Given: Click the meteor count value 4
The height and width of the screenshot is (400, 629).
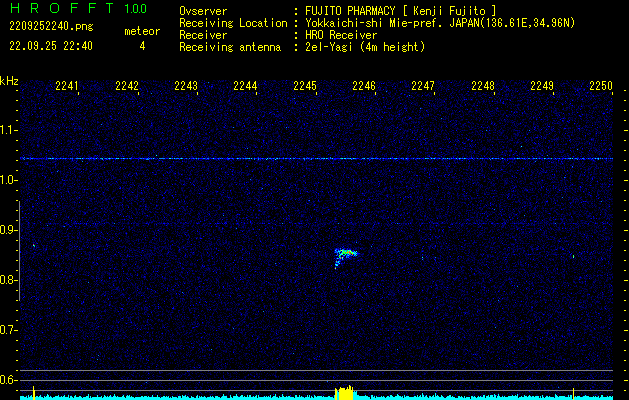Looking at the screenshot, I should [141, 46].
